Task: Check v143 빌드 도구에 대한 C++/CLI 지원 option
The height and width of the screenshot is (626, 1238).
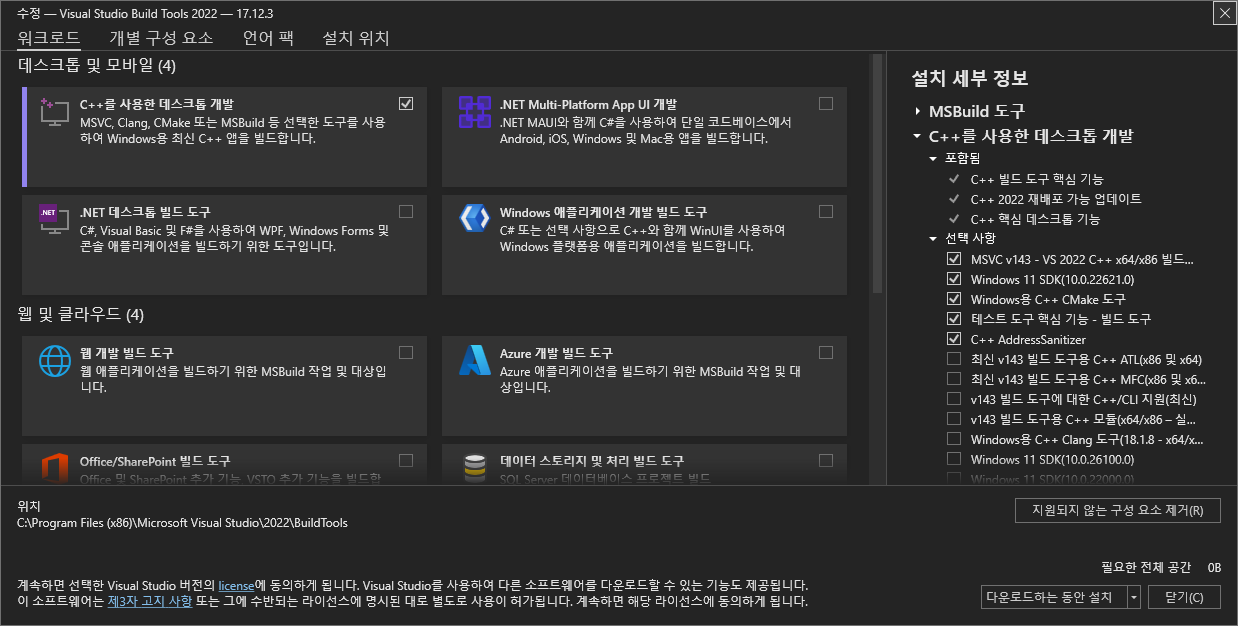Action: pyautogui.click(x=953, y=399)
